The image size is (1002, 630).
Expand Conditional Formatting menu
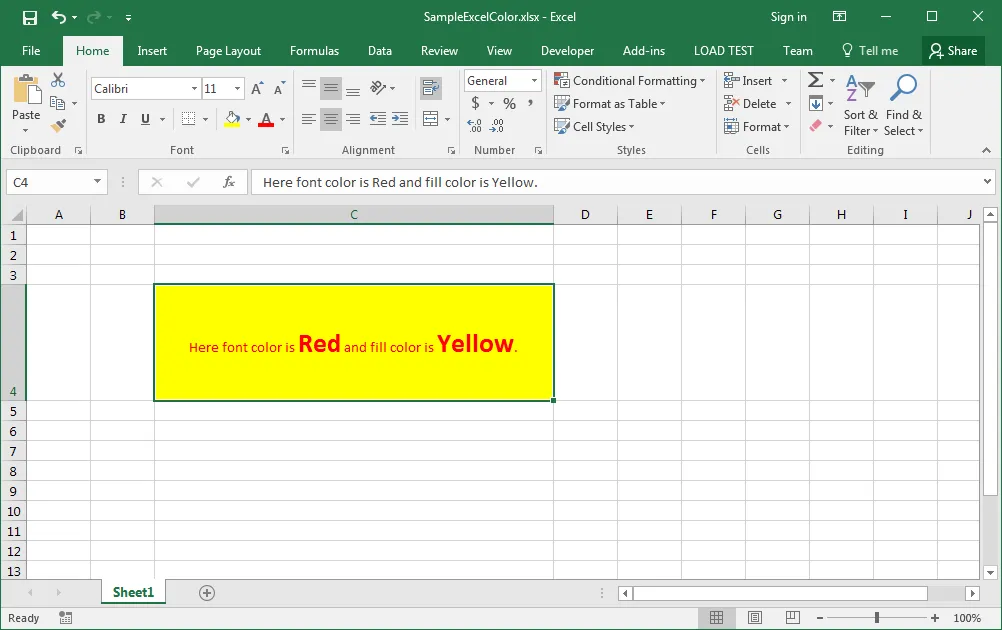point(629,81)
